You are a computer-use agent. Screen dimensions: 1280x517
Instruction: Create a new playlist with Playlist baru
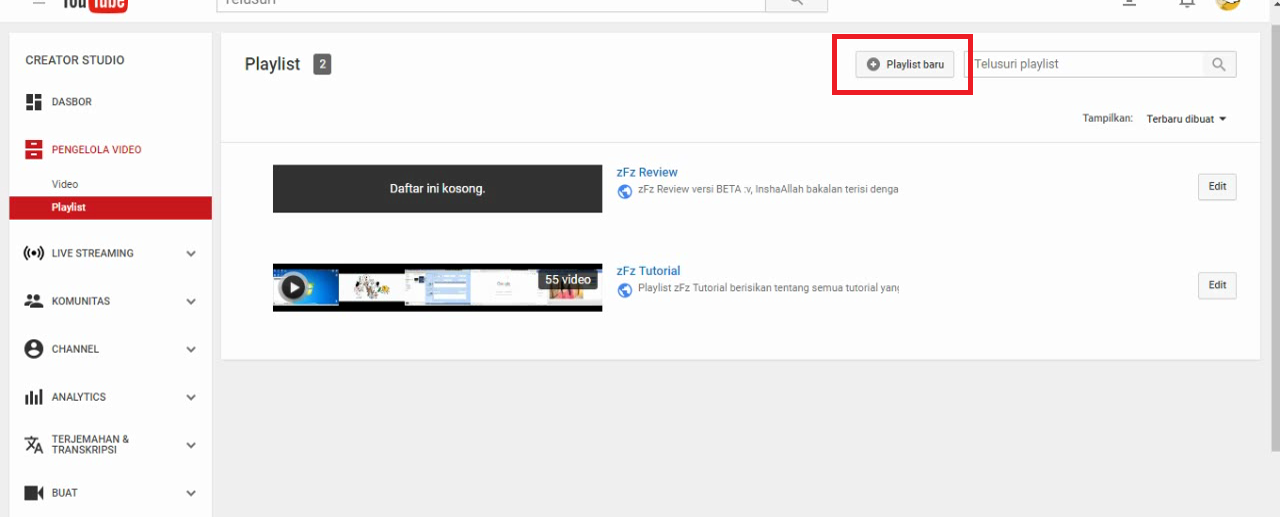click(x=904, y=64)
